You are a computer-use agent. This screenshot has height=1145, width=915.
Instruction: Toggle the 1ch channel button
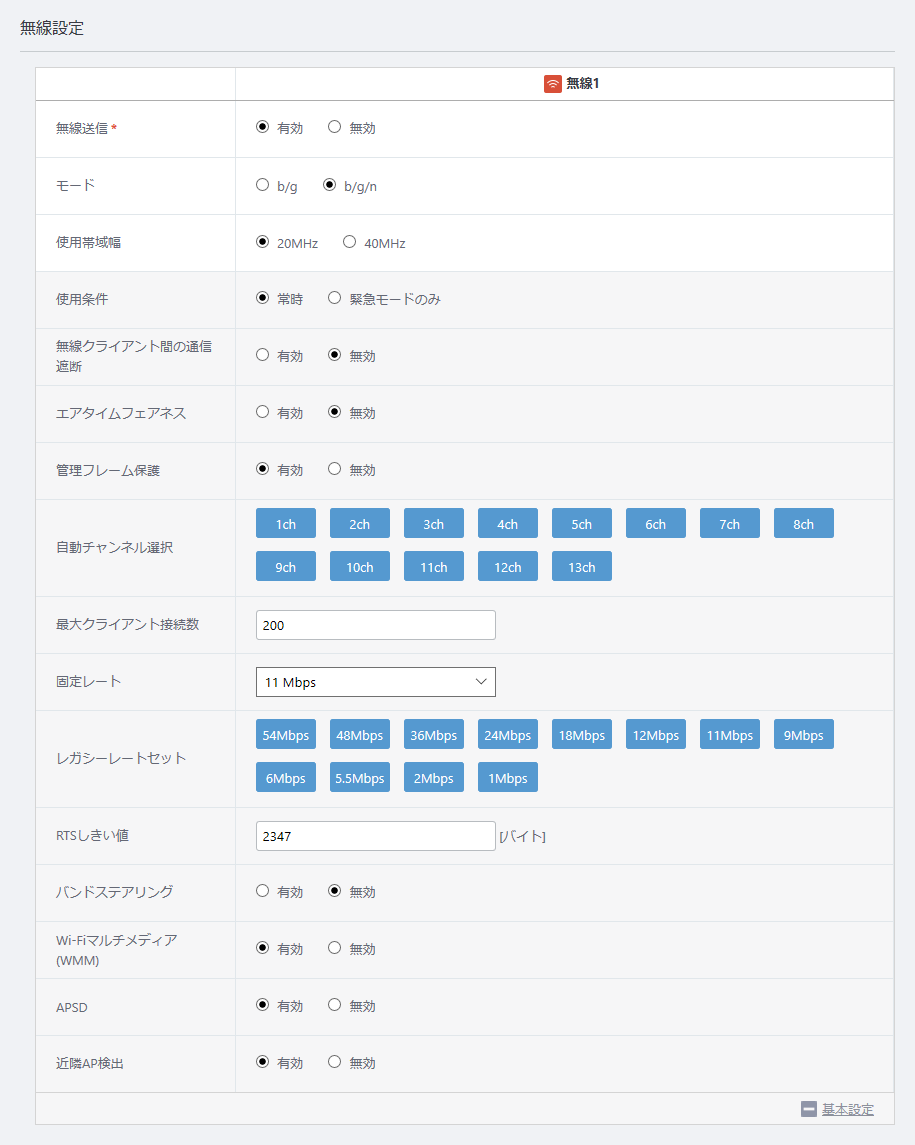coord(286,524)
